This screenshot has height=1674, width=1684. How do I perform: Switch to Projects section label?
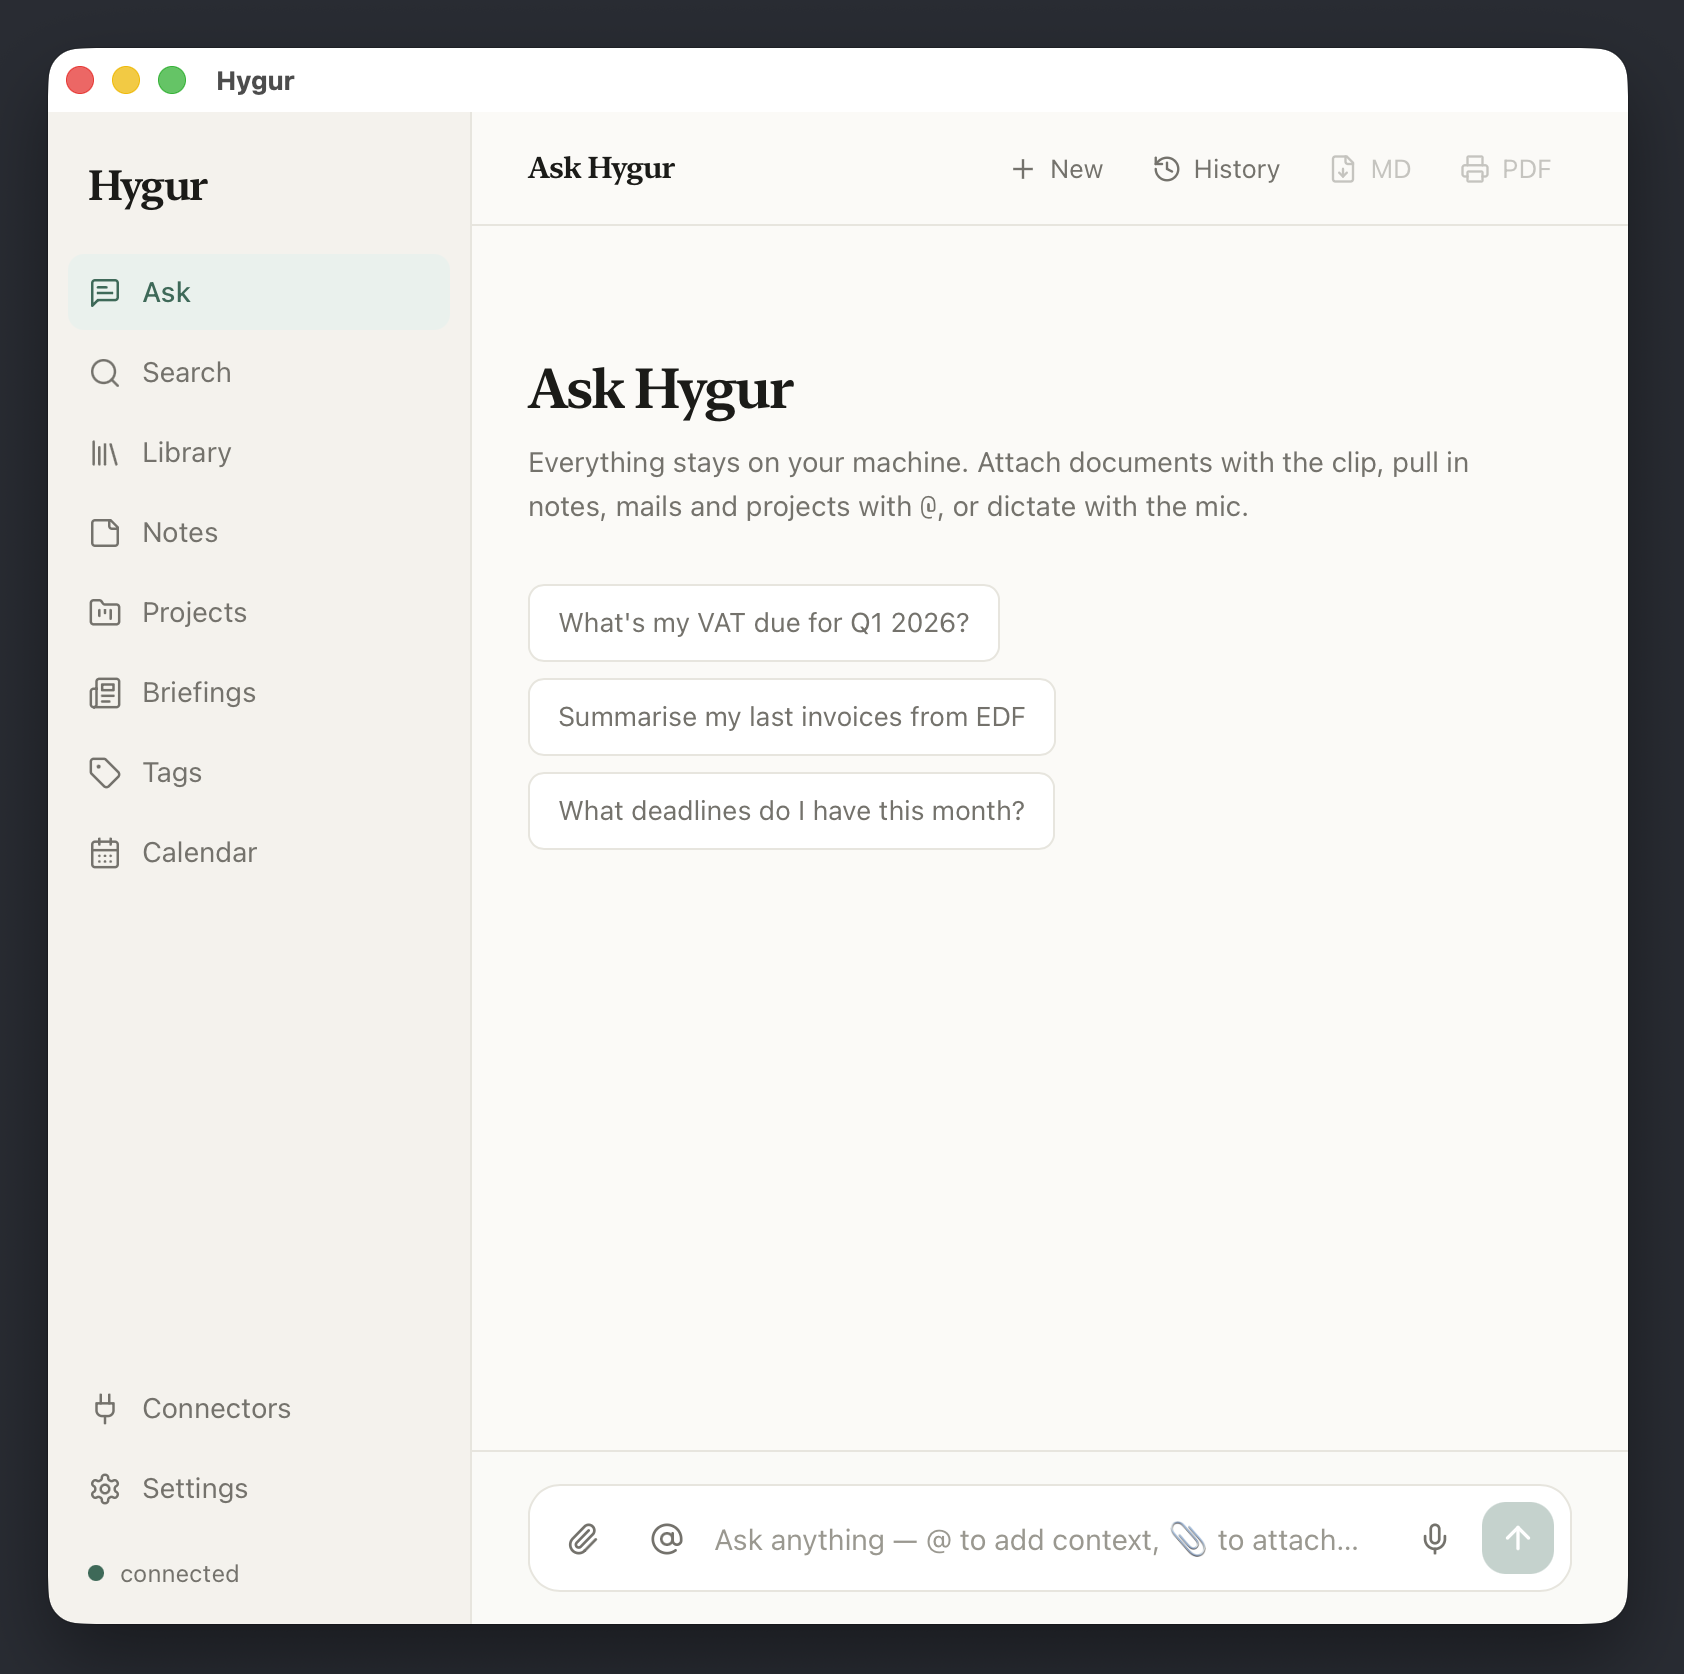pyautogui.click(x=195, y=612)
